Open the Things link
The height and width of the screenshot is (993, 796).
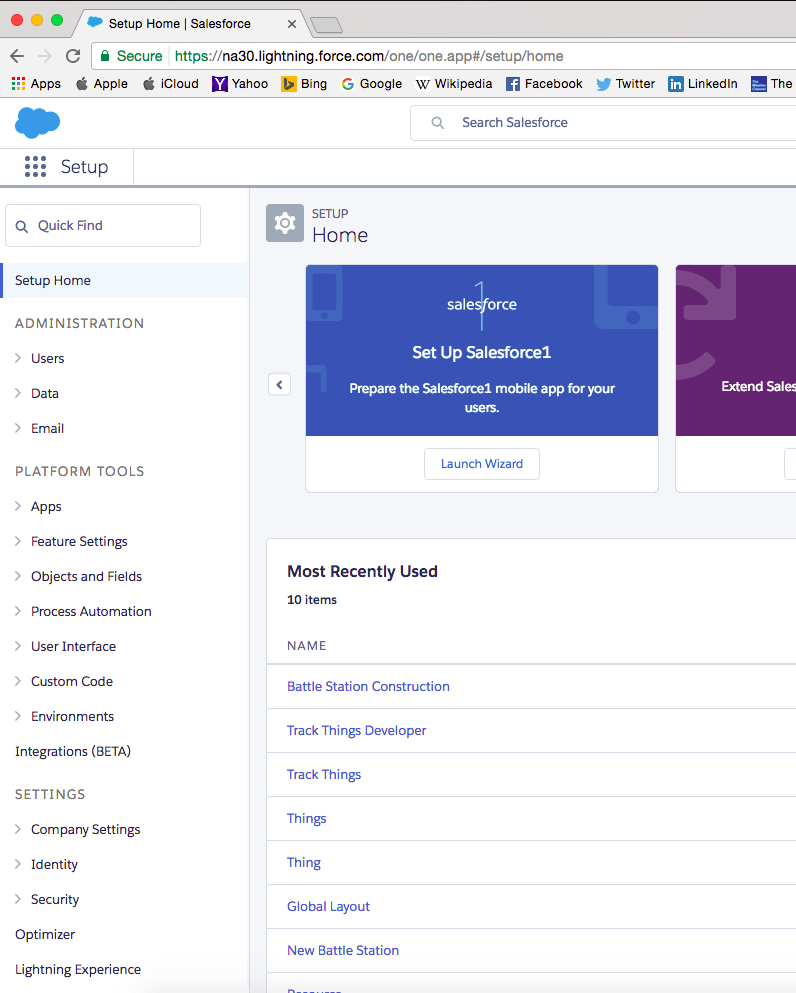click(x=306, y=818)
